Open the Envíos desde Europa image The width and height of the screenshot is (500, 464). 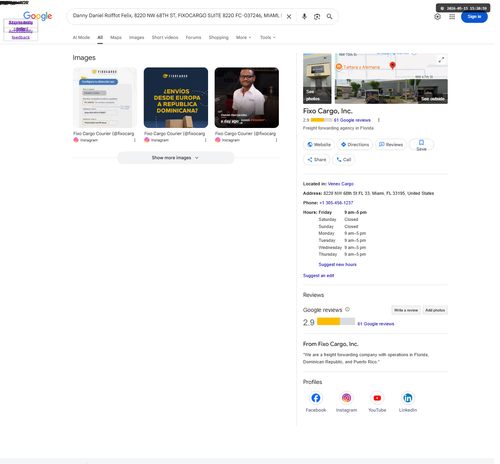click(x=176, y=97)
